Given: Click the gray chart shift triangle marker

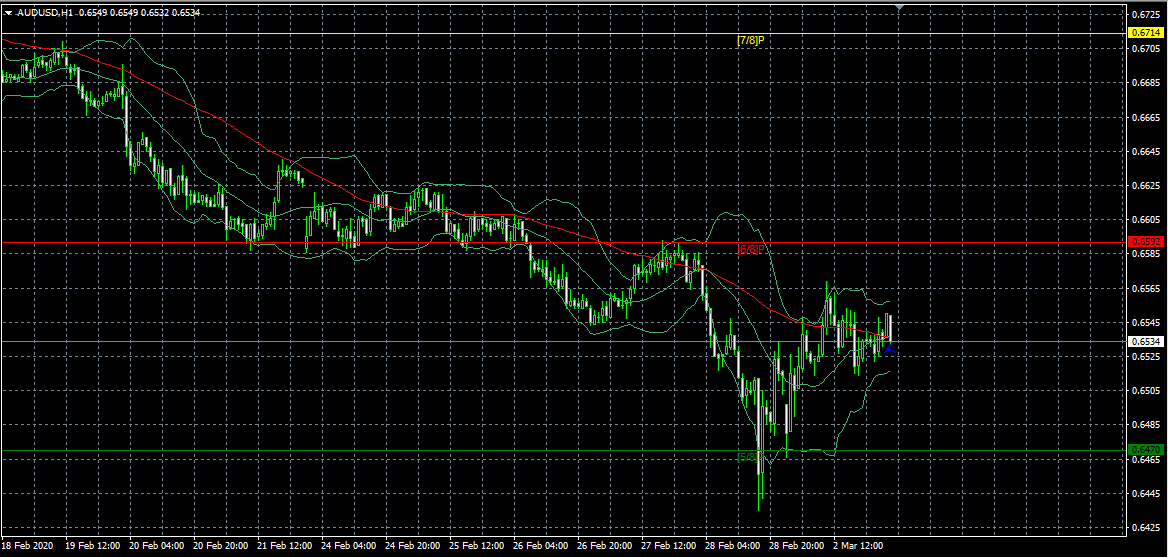Looking at the screenshot, I should (900, 8).
